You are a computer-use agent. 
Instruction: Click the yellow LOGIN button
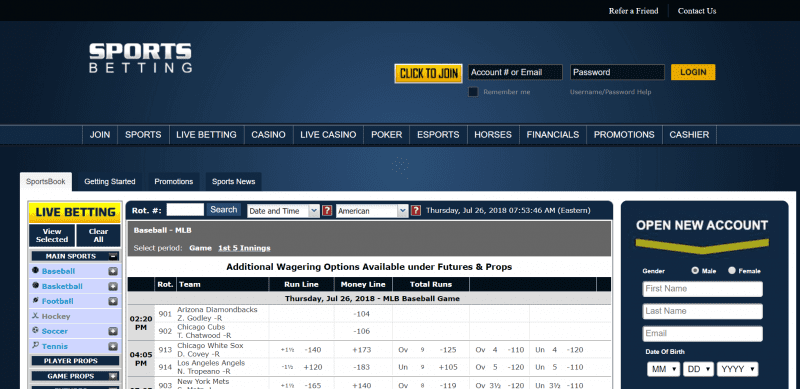coord(693,72)
